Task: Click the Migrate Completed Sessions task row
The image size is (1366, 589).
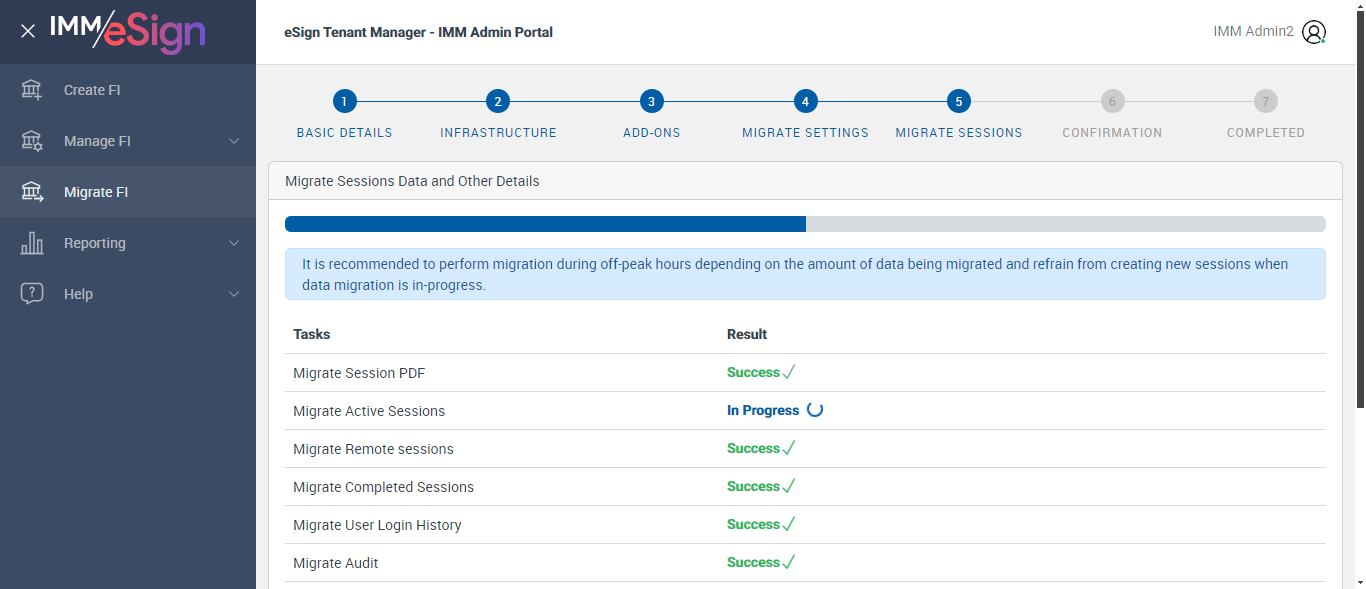Action: point(805,487)
